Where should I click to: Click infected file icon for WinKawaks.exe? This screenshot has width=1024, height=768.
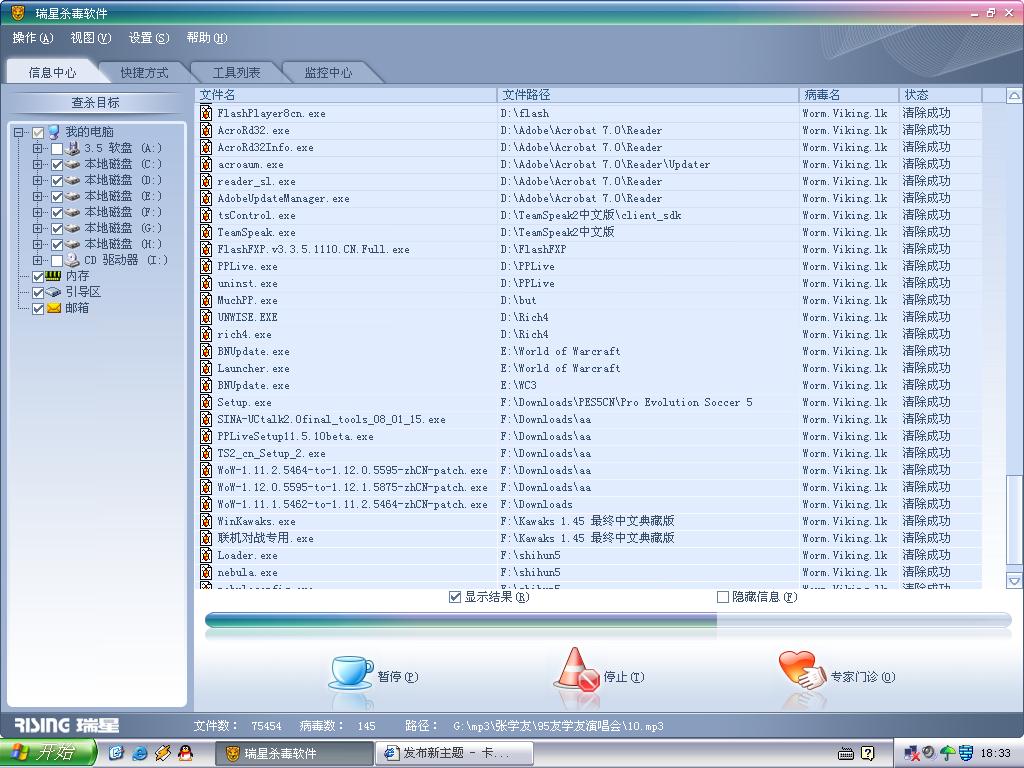pyautogui.click(x=206, y=521)
